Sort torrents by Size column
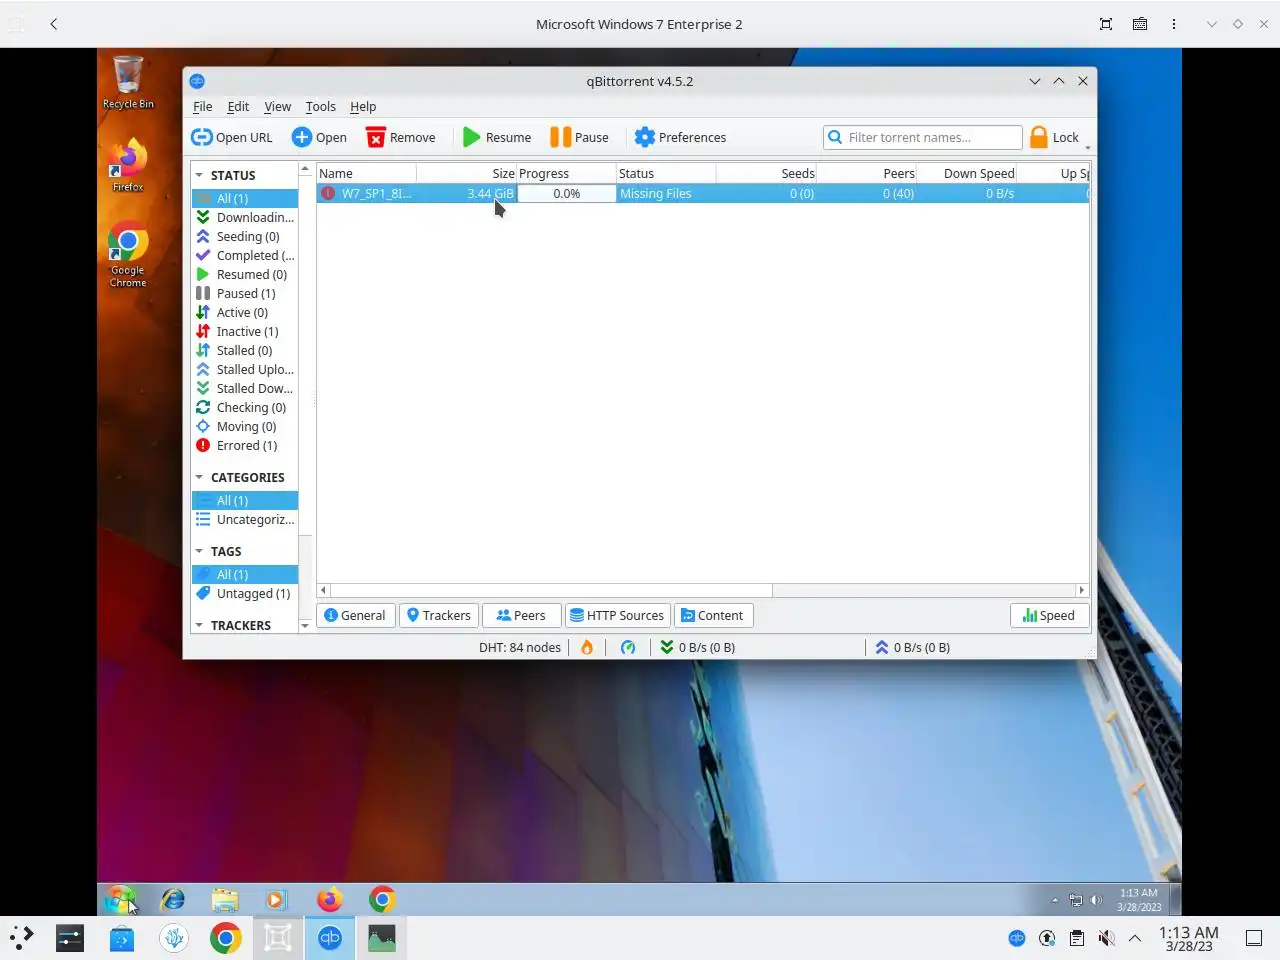Screen dimensions: 1280x960 (x=466, y=173)
